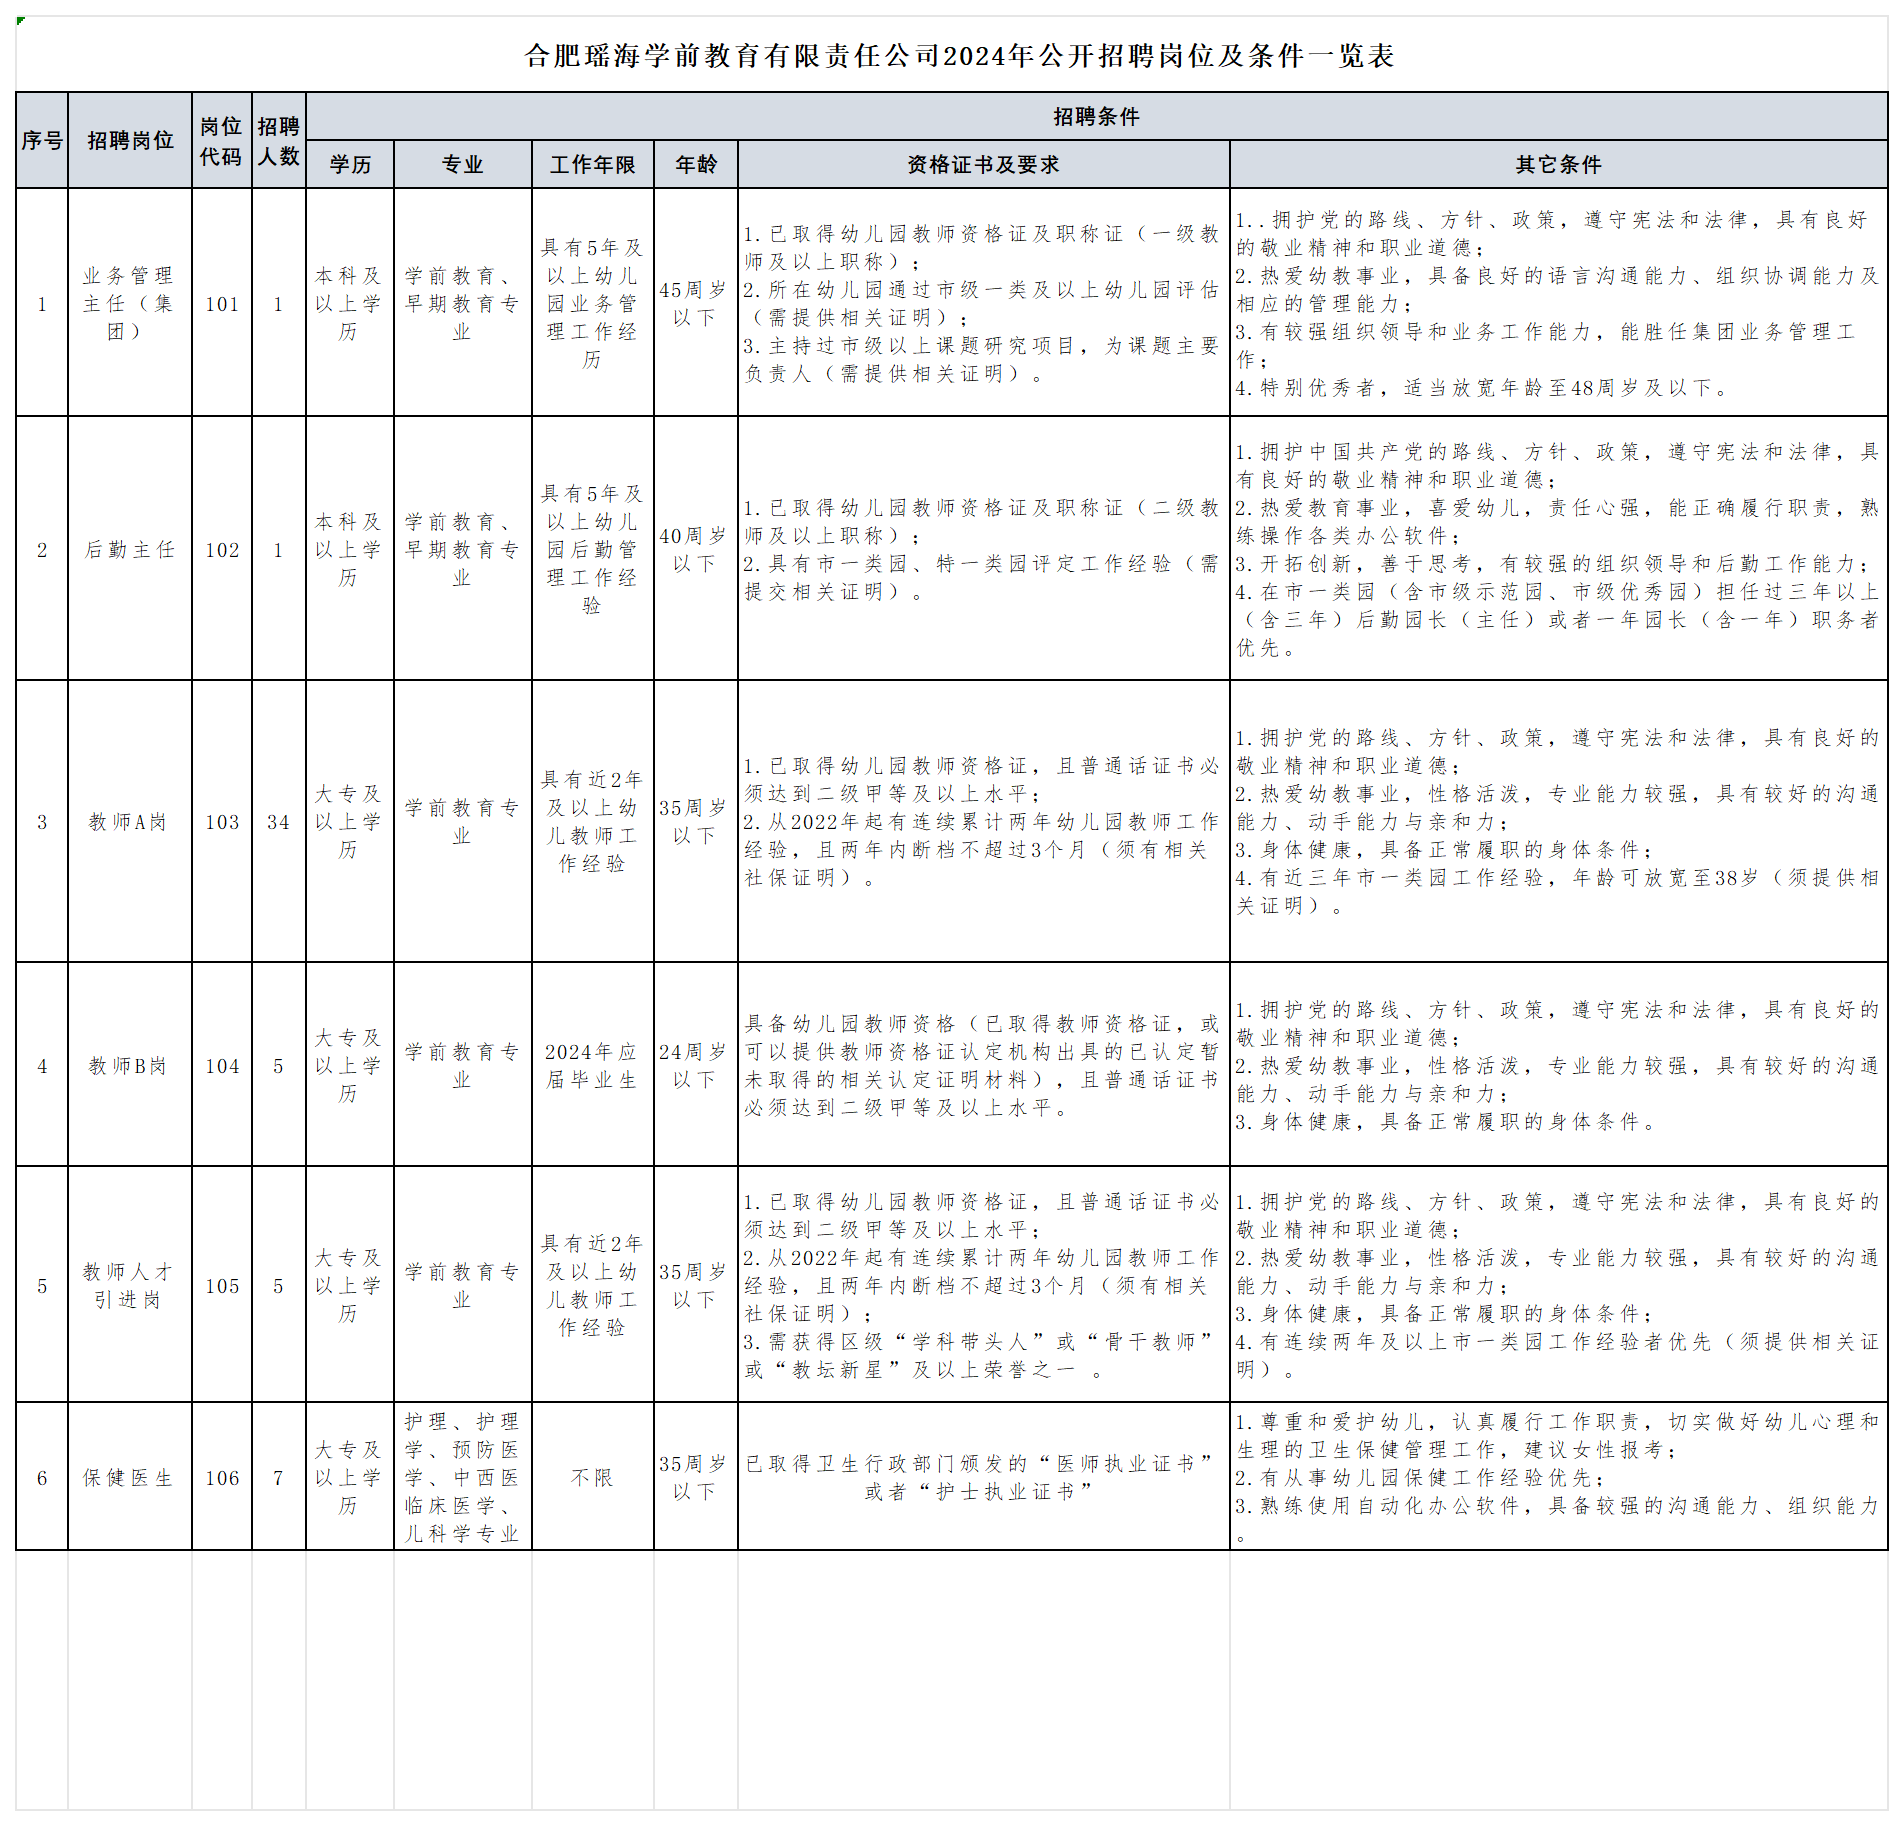Click 教师B岗 row's certificate requirement cell
This screenshot has height=1826, width=1904.
(984, 1065)
